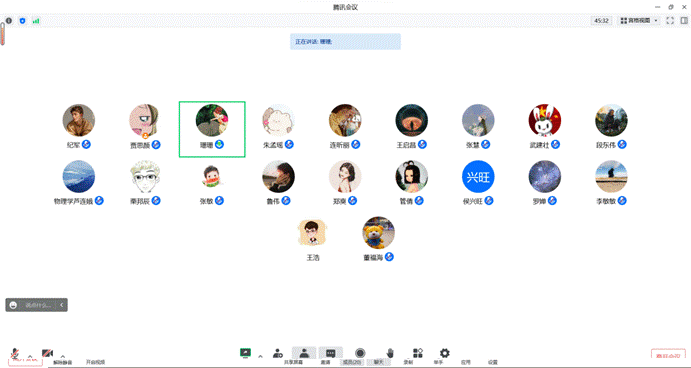Expand video options caret beside camera
The image size is (691, 368).
(x=62, y=356)
